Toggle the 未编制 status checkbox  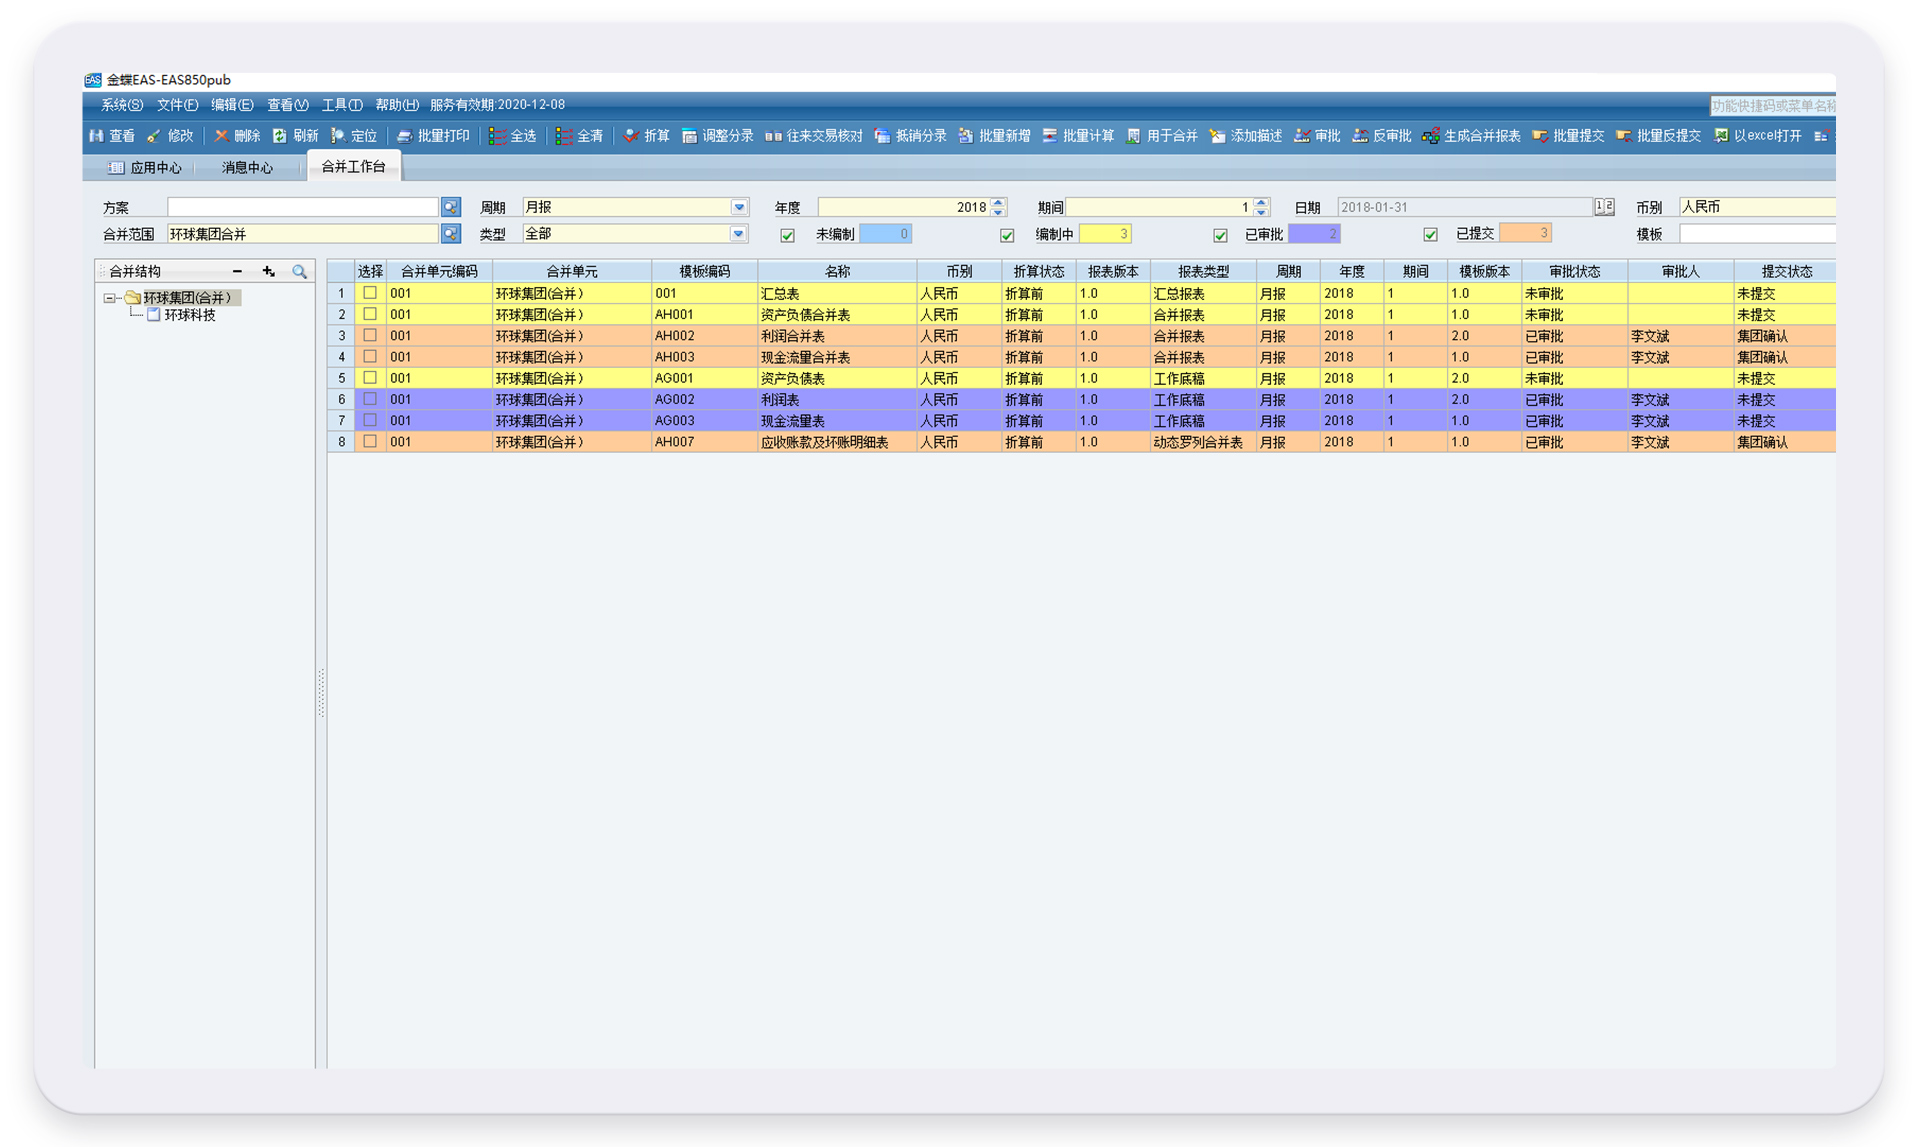click(788, 235)
